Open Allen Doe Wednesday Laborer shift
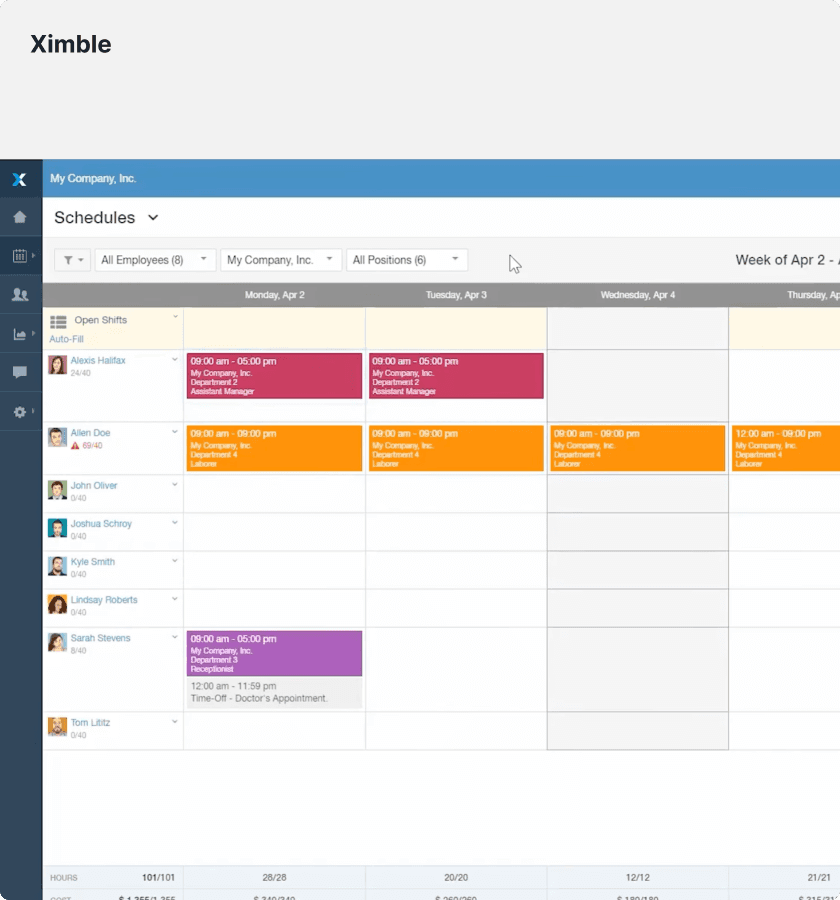 637,448
